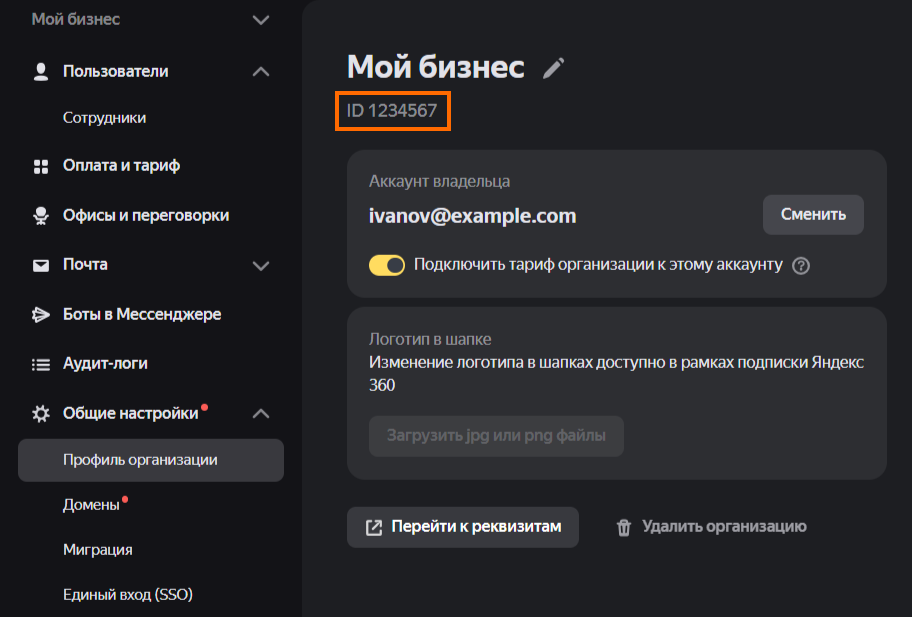Viewport: 912px width, 617px height.
Task: Click the pencil icon beside Мой бизнес
Action: pos(553,68)
